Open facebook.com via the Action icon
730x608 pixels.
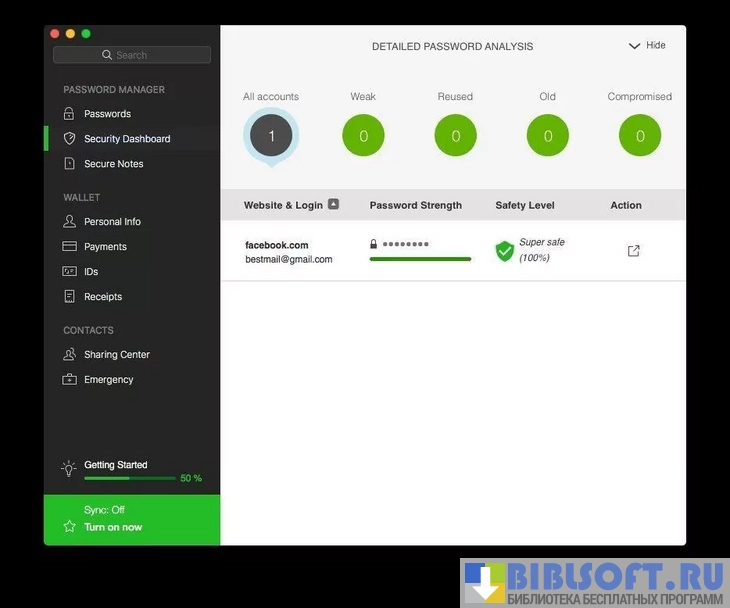(x=633, y=251)
